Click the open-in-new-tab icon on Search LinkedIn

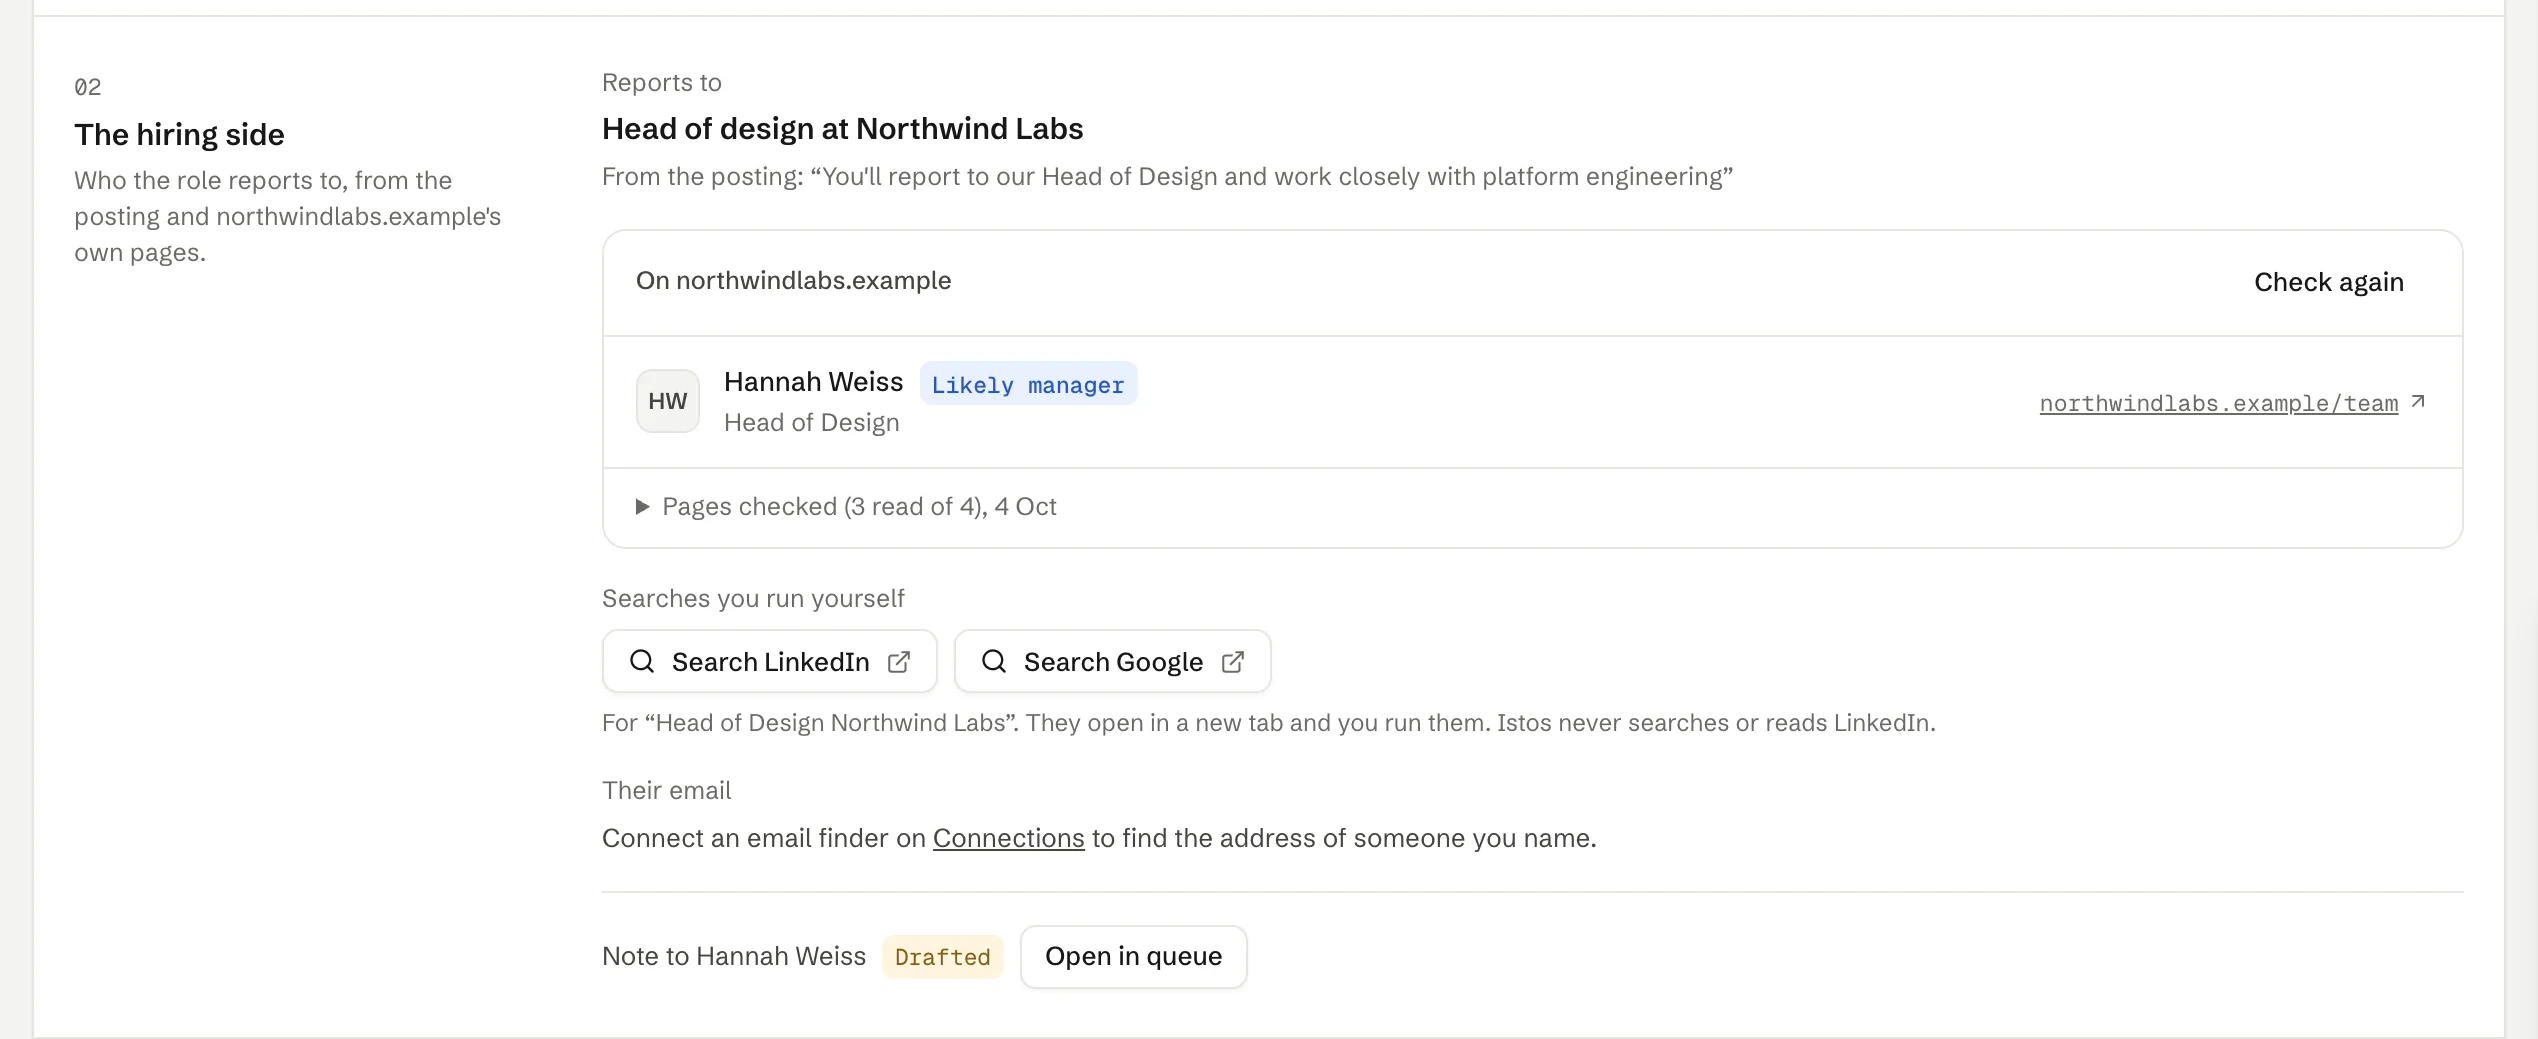coord(899,662)
